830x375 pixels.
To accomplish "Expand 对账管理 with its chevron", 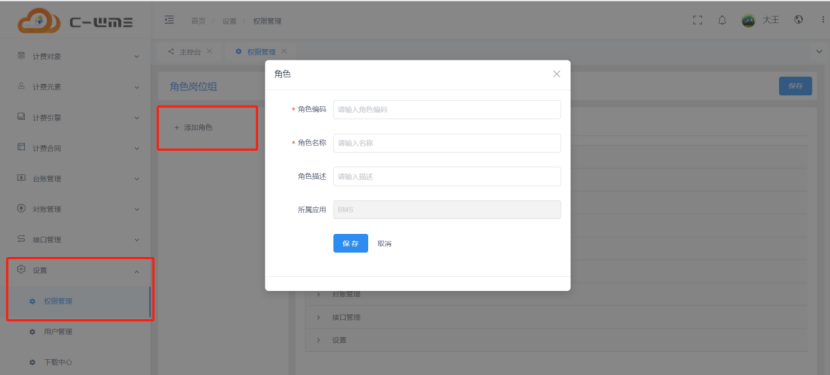I will 137,210.
